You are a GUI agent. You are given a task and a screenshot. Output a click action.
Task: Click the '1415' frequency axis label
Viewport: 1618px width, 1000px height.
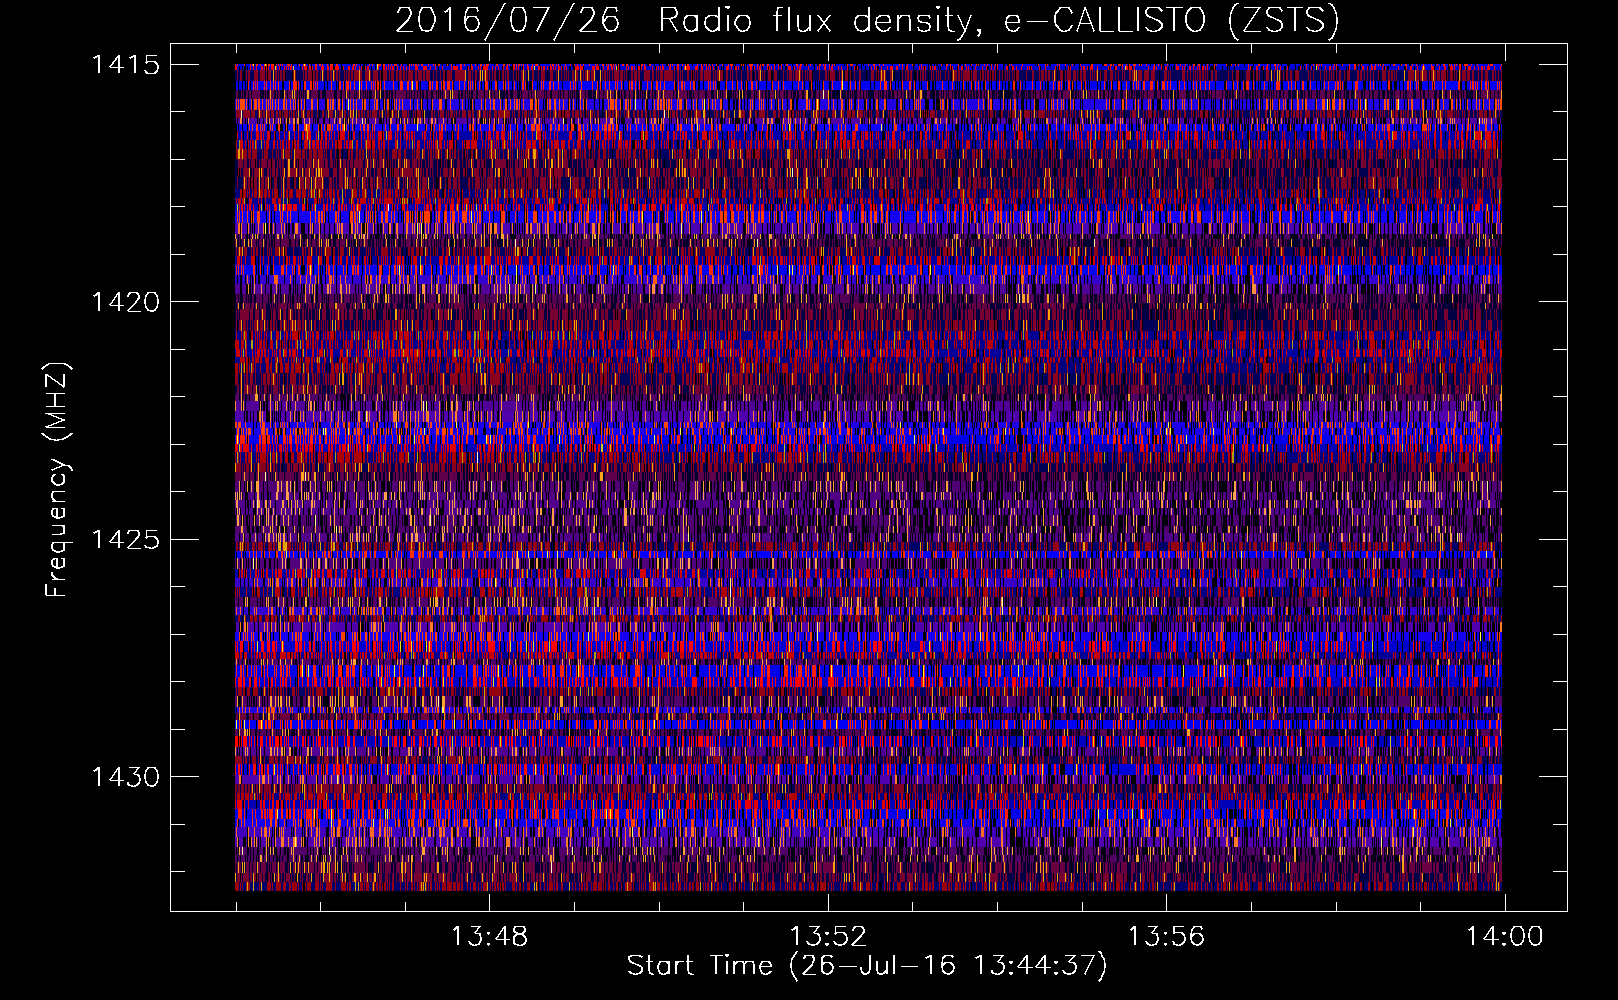126,65
